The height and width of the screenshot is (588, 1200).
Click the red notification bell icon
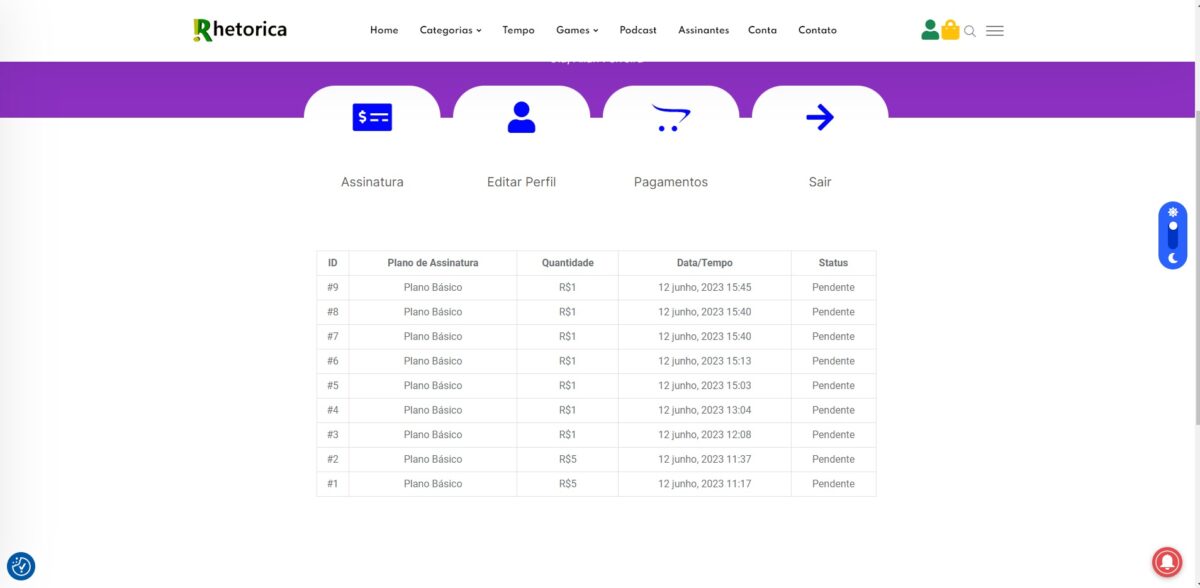tap(1165, 562)
